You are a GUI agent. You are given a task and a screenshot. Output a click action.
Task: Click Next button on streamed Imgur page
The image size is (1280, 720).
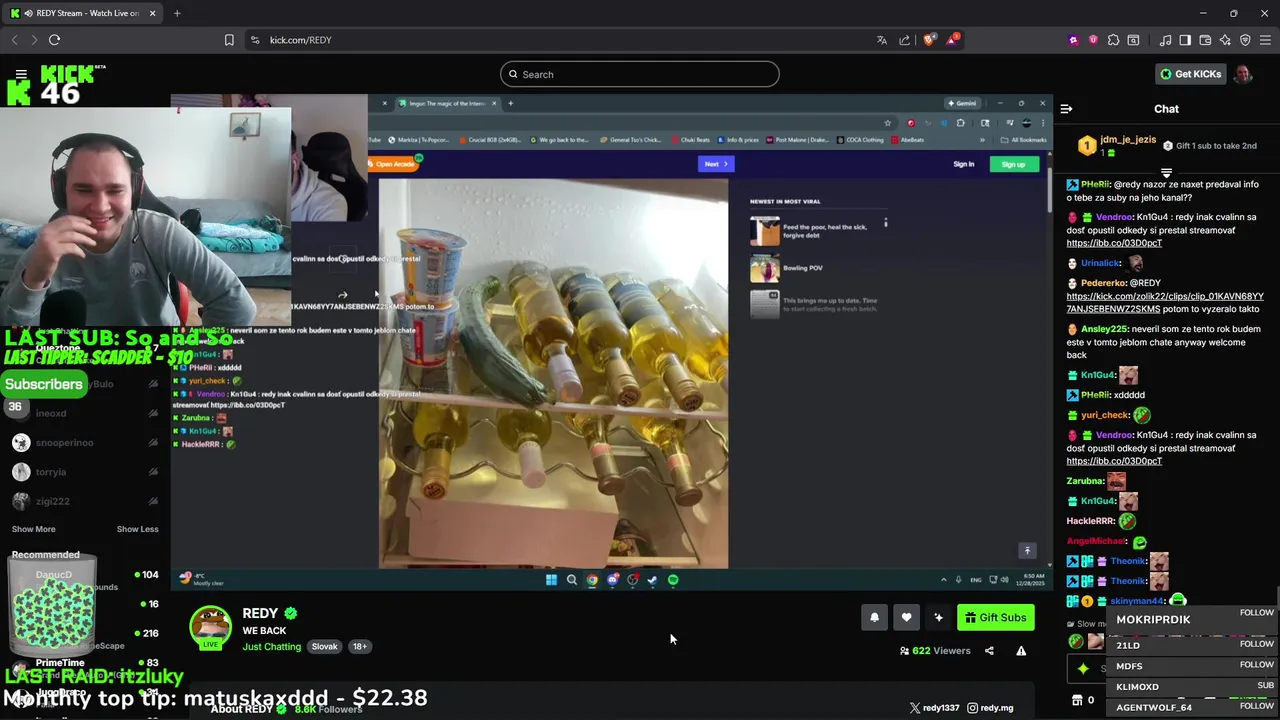pos(716,164)
